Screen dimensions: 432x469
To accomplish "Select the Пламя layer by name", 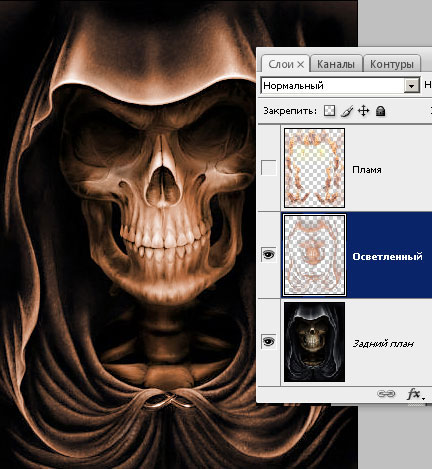I will click(367, 170).
